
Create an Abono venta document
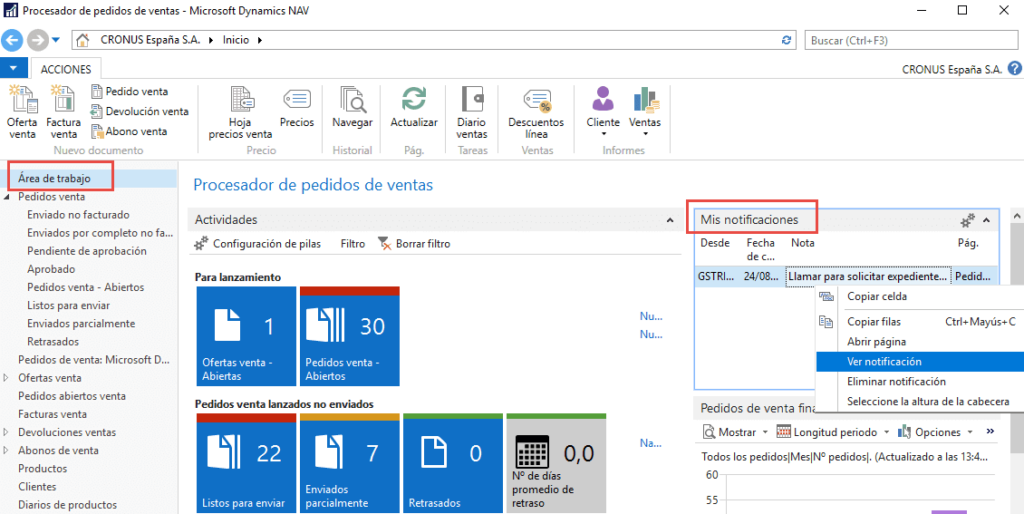pos(129,131)
